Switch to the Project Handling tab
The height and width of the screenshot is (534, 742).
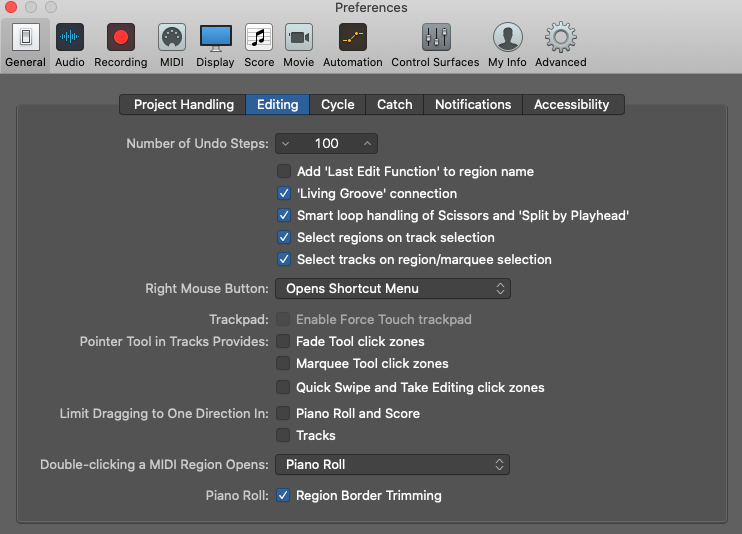point(184,104)
